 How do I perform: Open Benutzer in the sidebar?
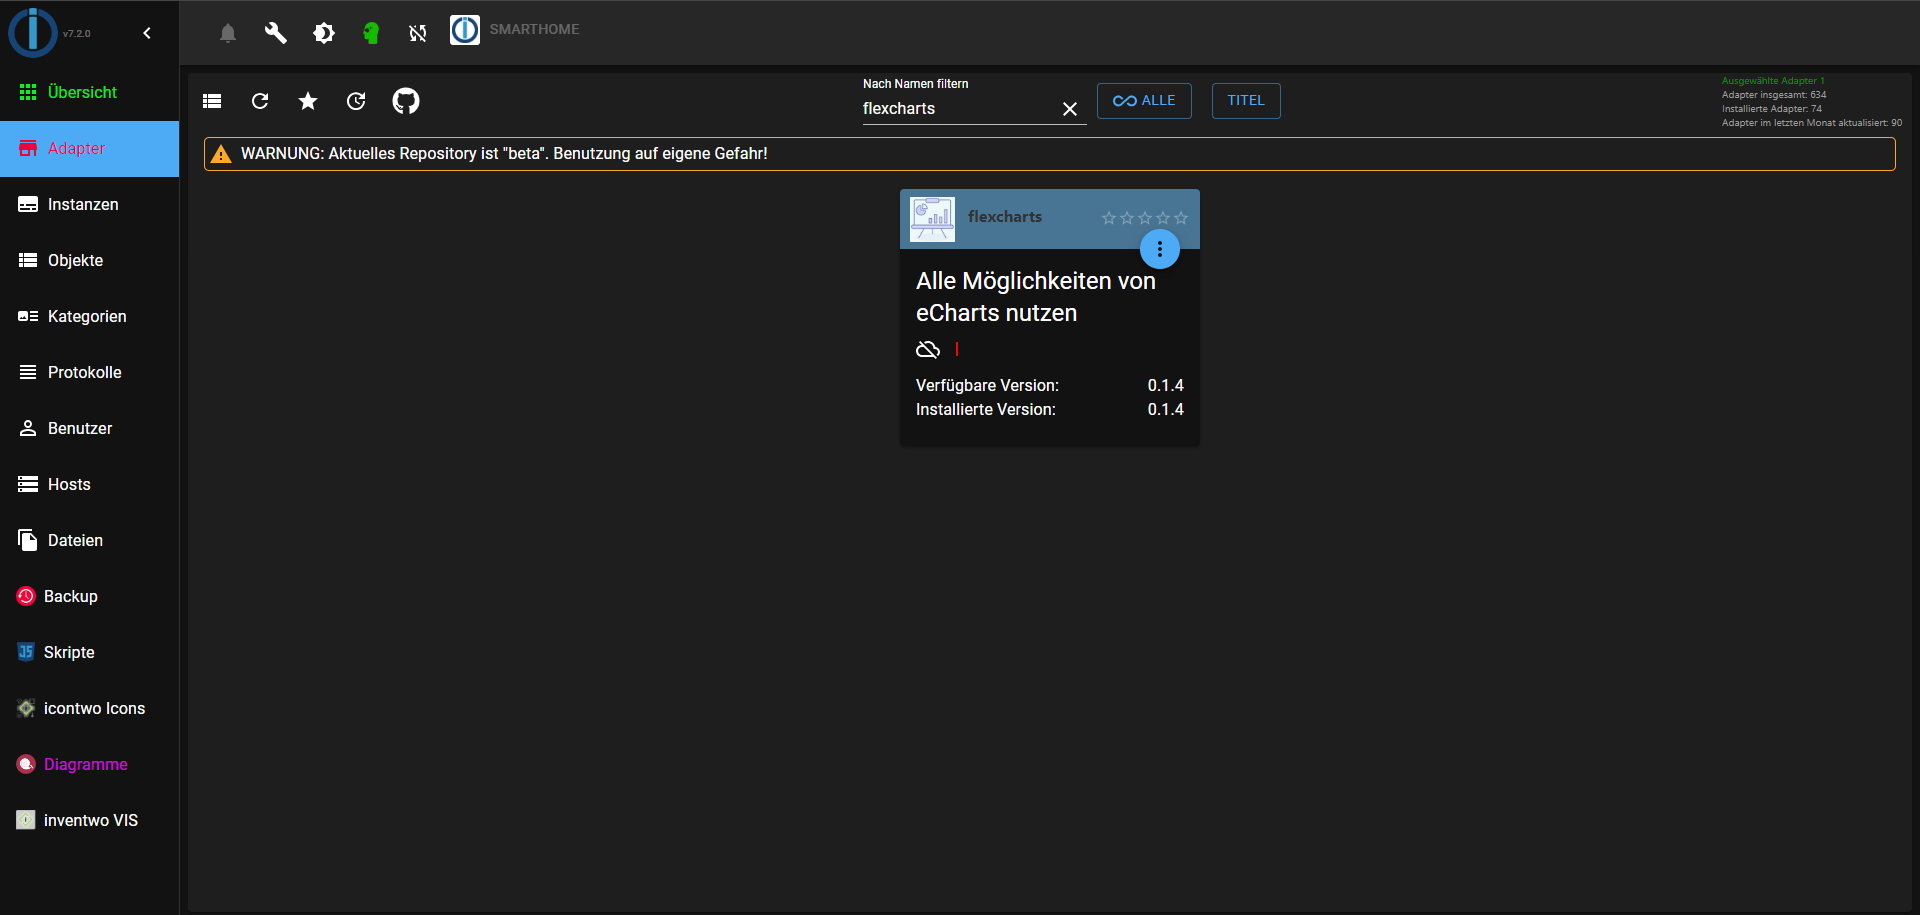coord(89,428)
